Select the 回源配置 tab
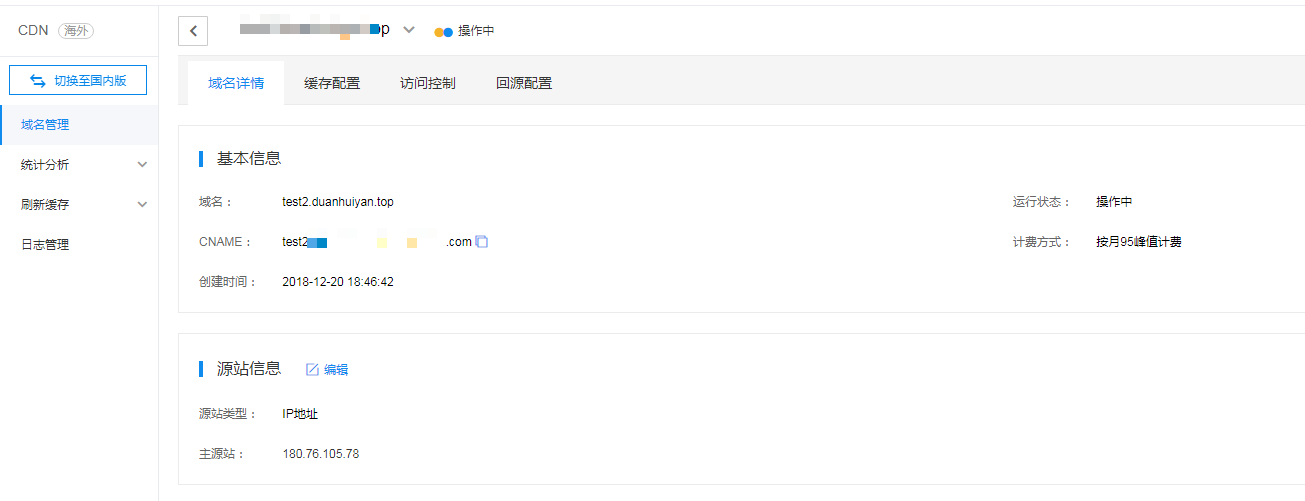The image size is (1305, 501). click(524, 83)
